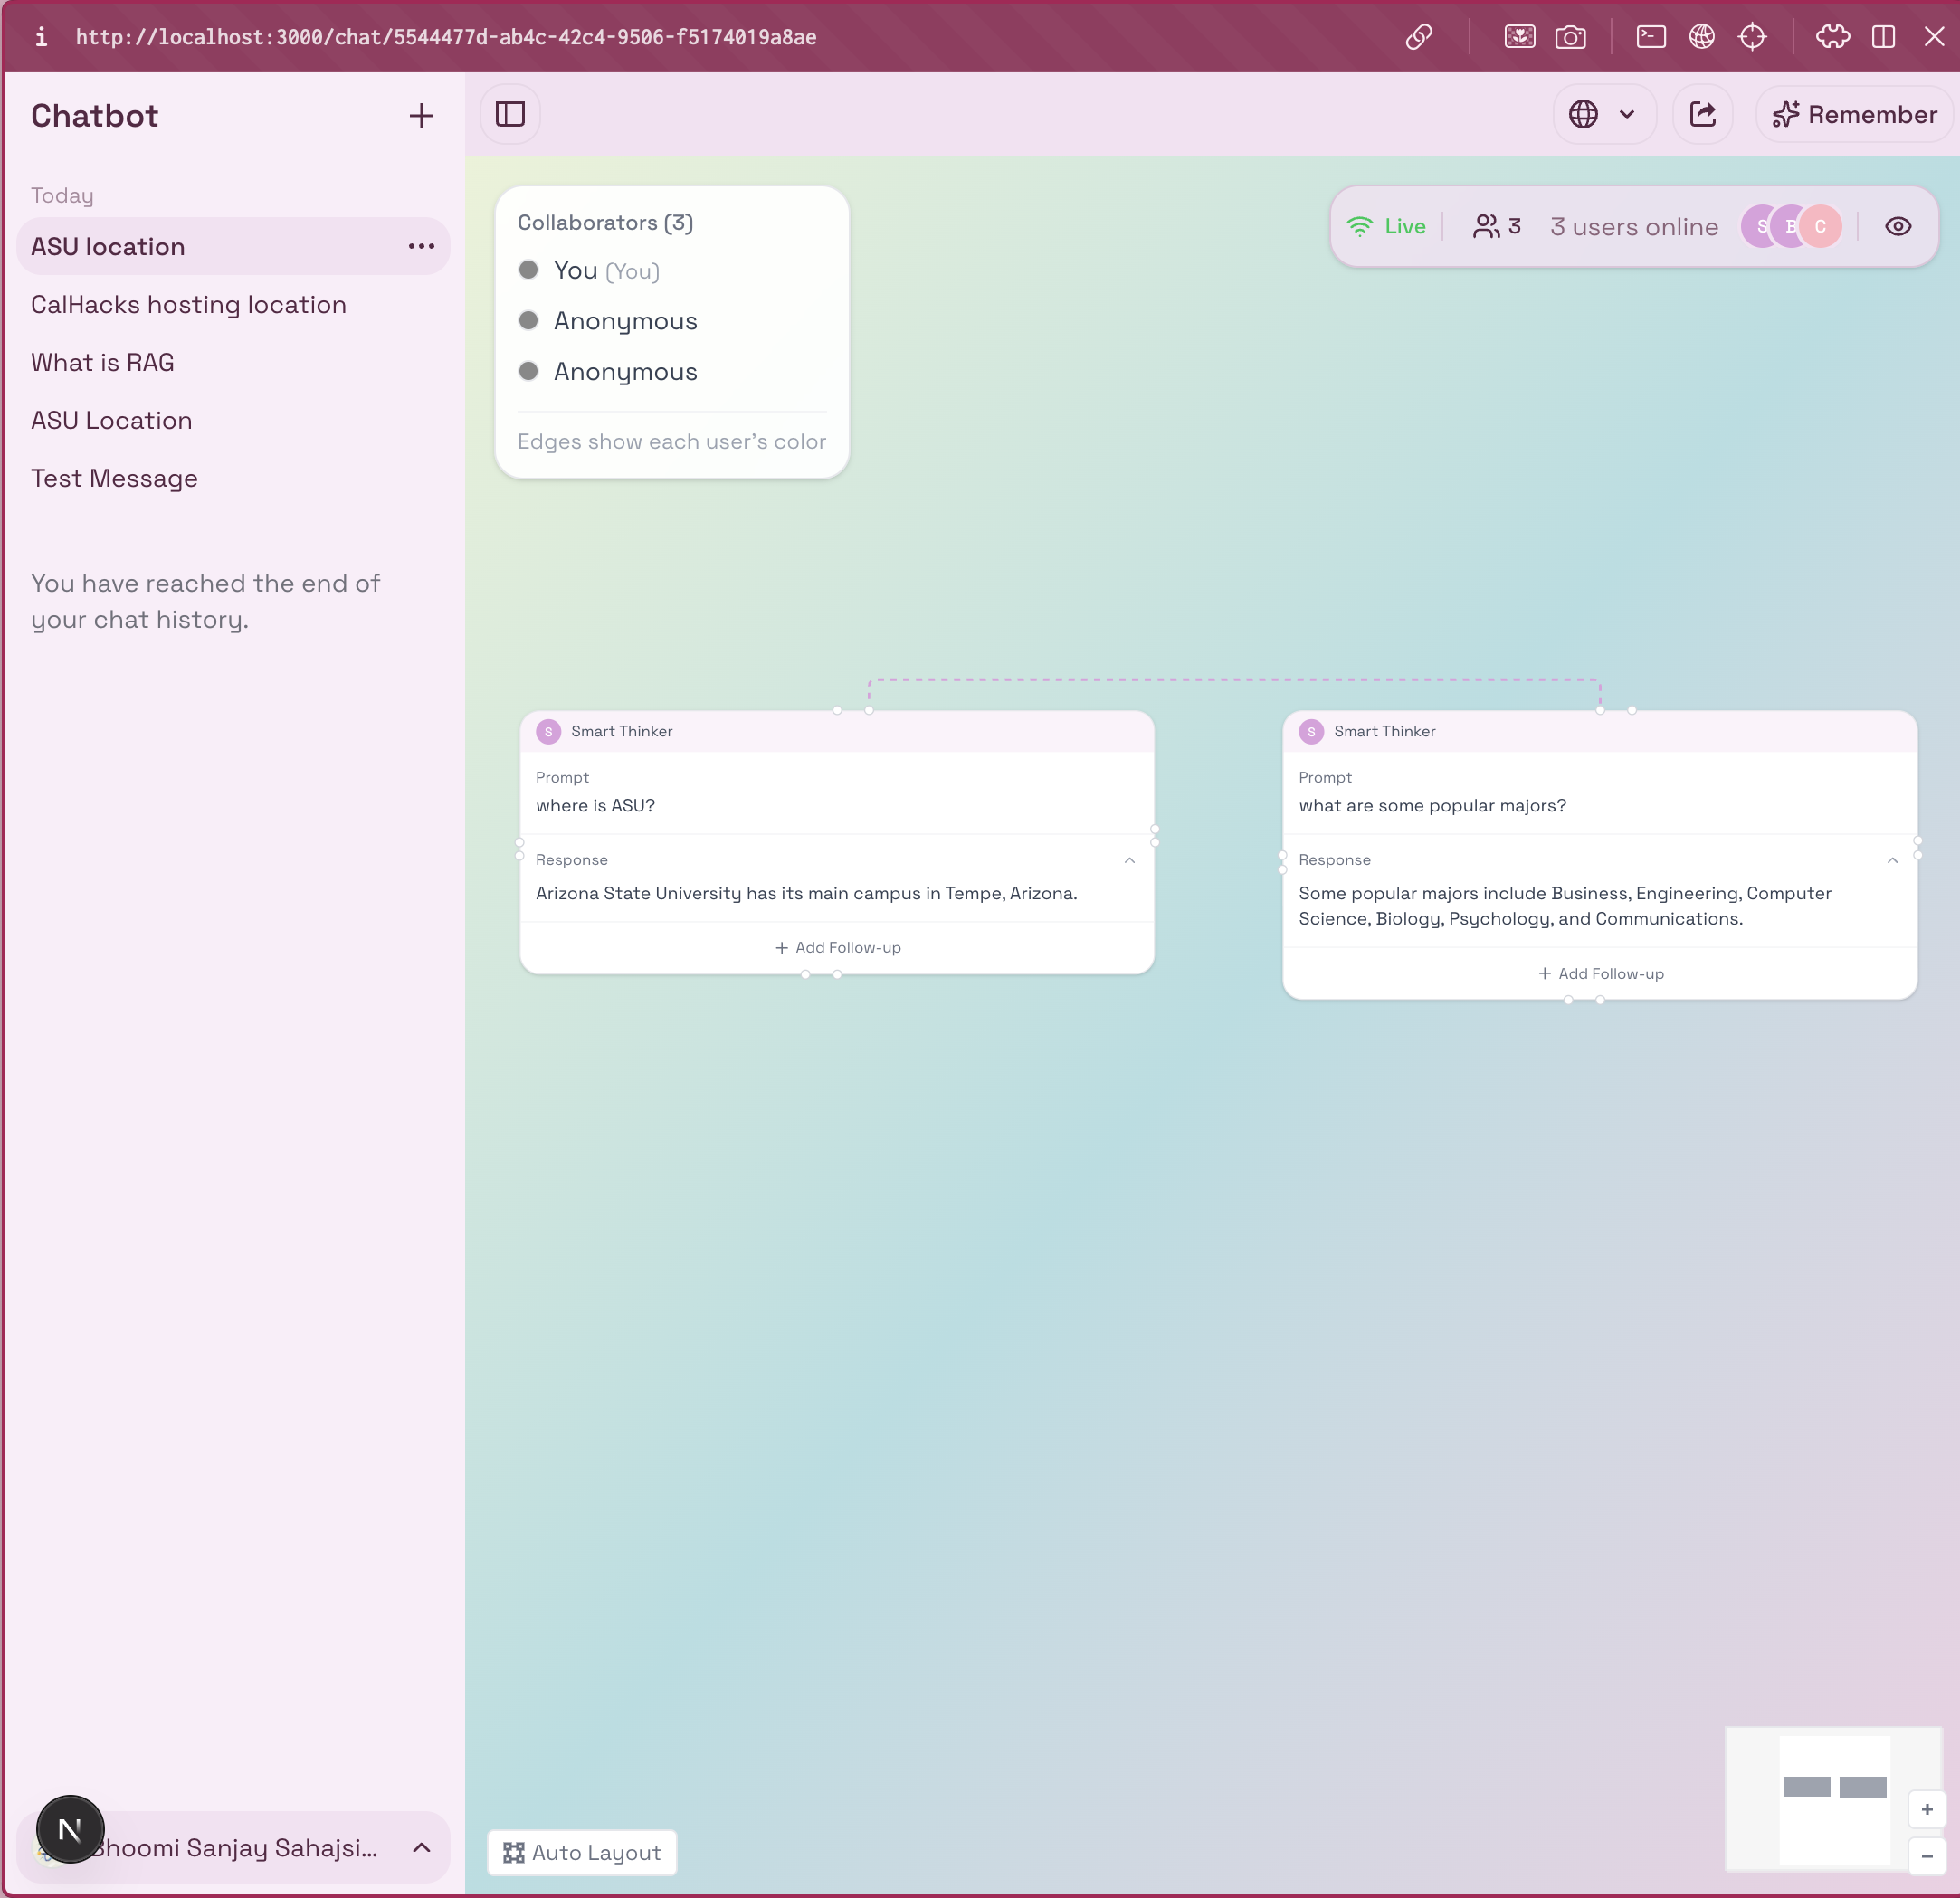Zoom out with the minus control
The height and width of the screenshot is (1898, 1960).
(x=1926, y=1855)
